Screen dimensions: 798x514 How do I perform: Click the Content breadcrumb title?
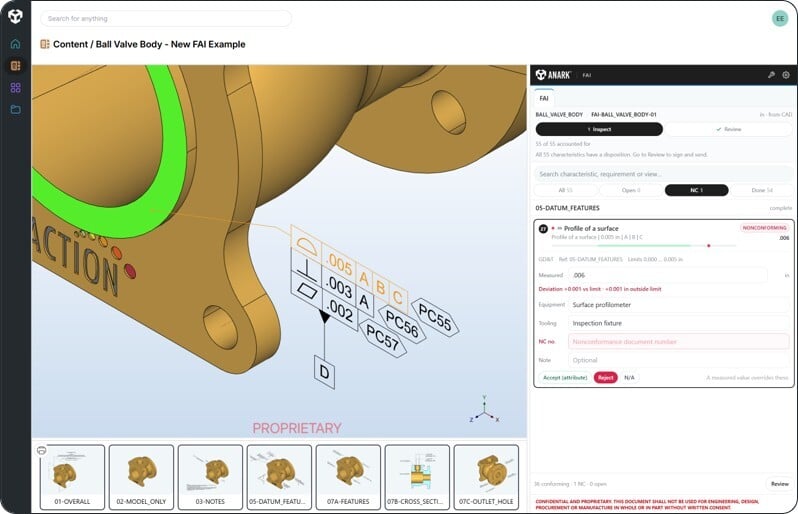(149, 44)
